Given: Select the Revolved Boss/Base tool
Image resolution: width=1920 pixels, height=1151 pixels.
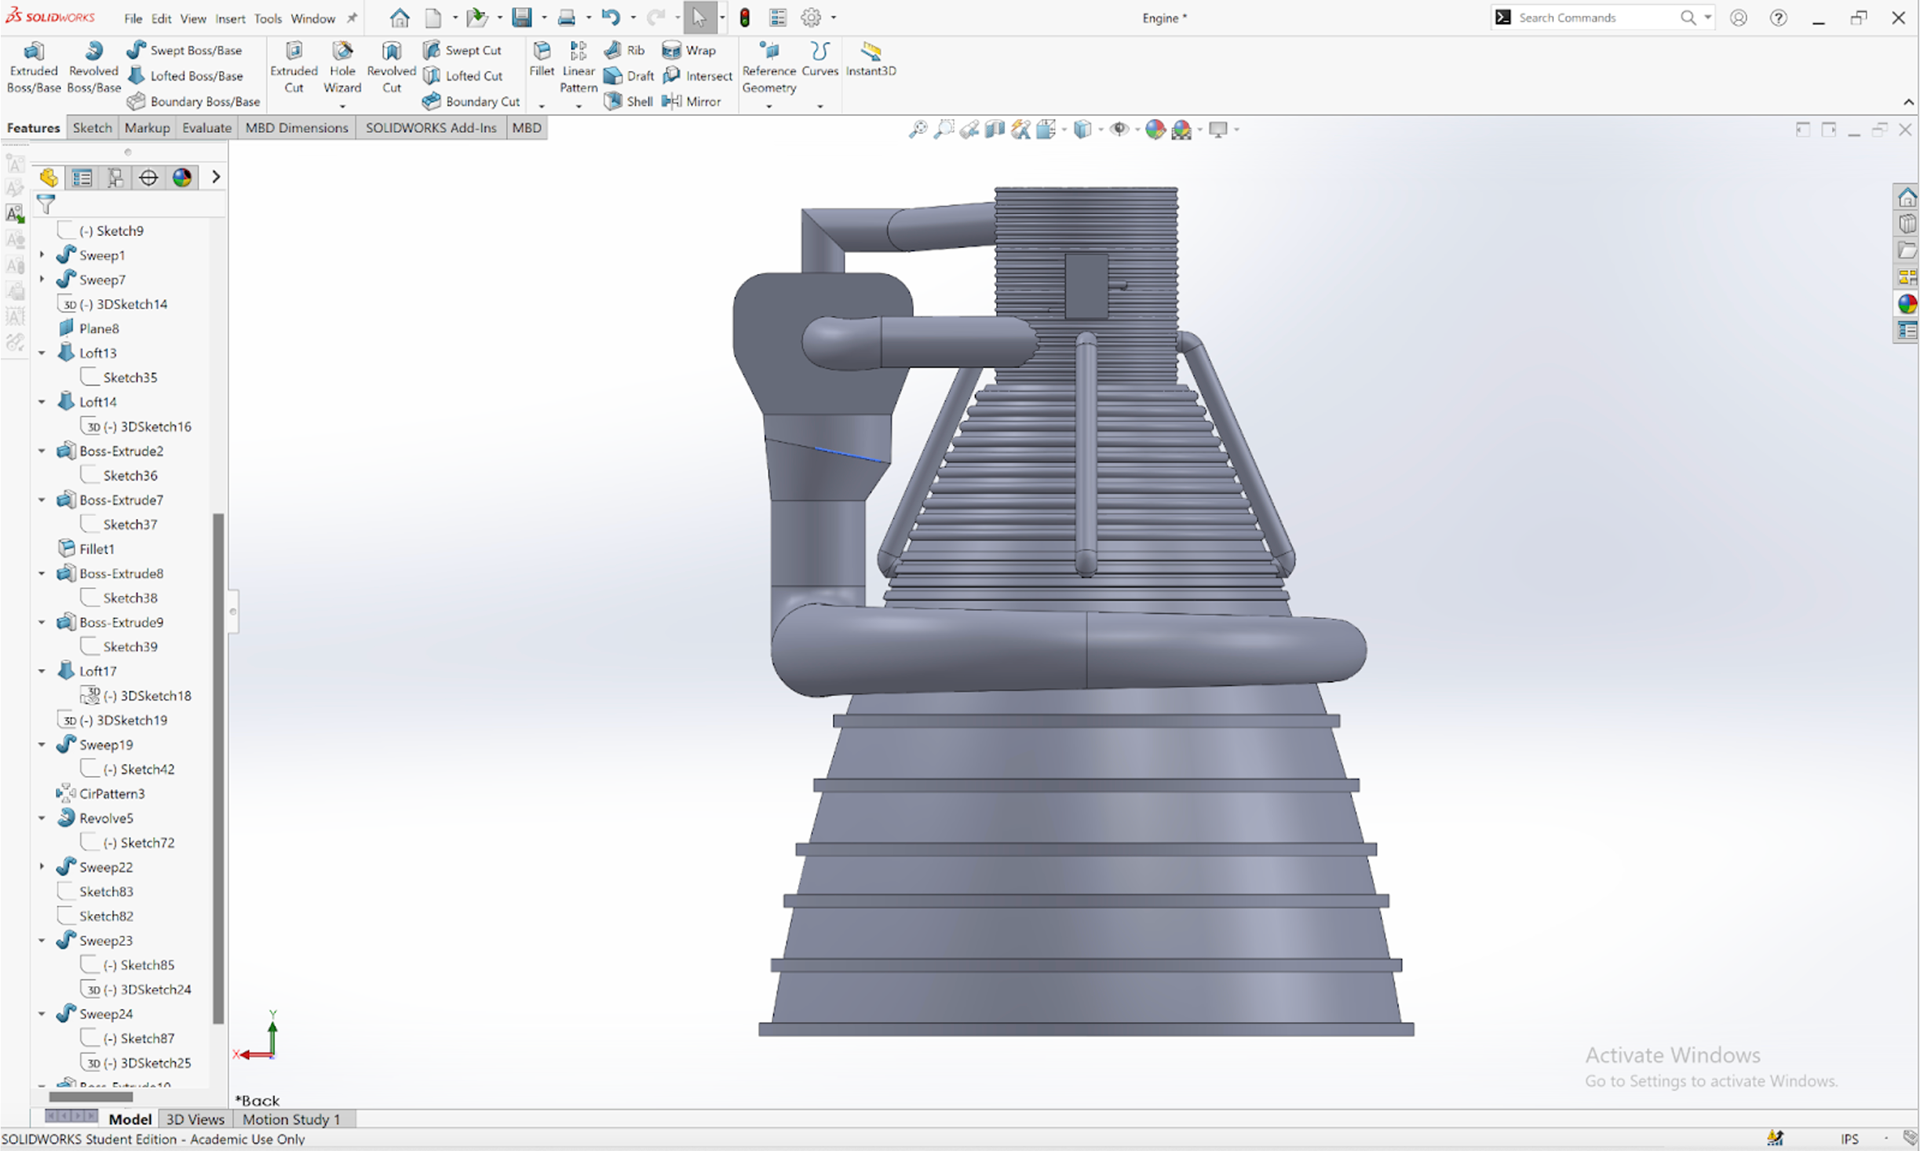Looking at the screenshot, I should (x=93, y=67).
